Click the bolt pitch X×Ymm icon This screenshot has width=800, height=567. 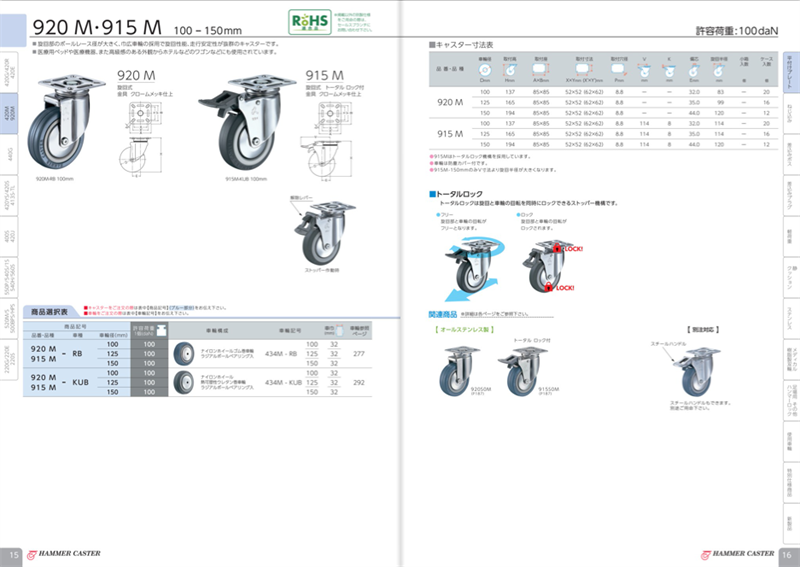584,69
